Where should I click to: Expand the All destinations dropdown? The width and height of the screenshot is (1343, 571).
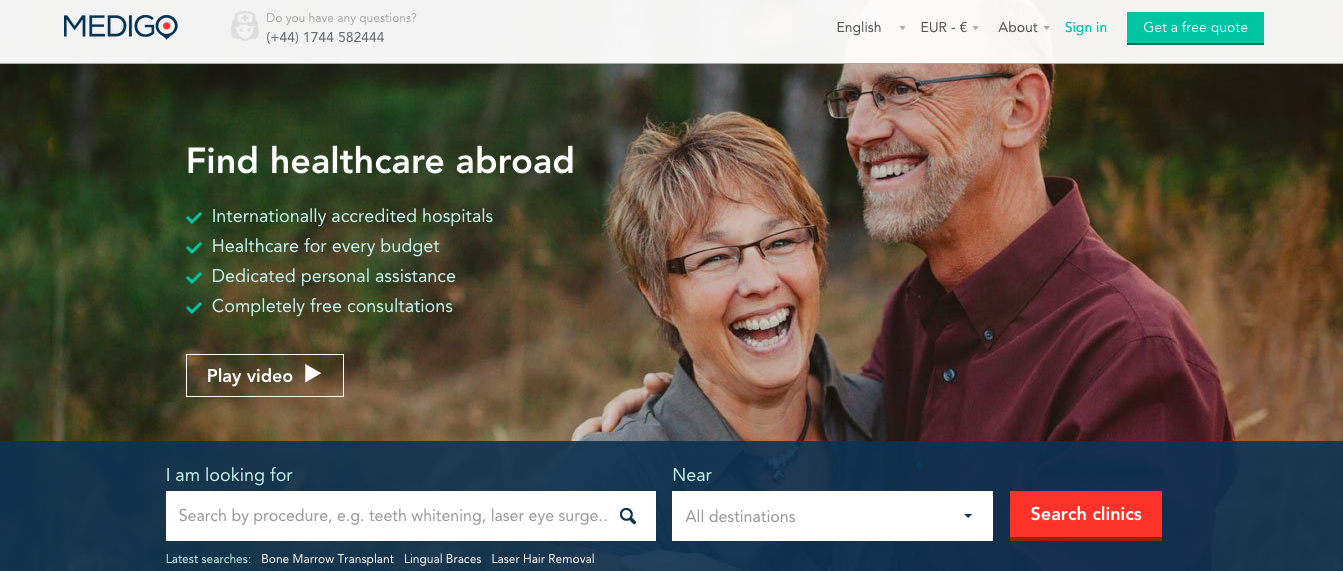click(832, 516)
